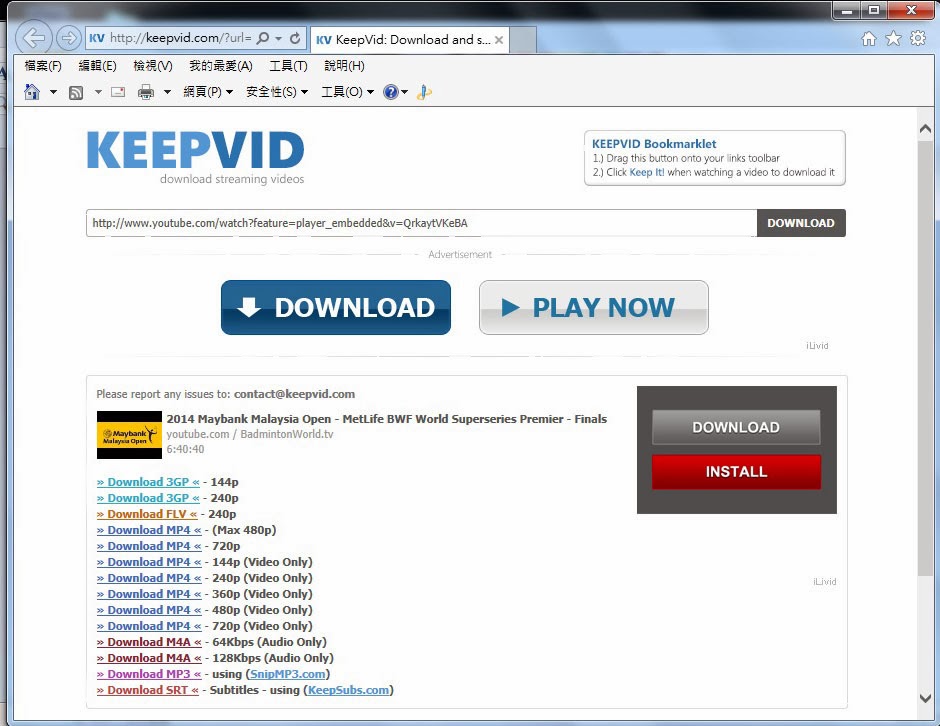Click the PLAY NOW ad button
Screen dimensions: 940x726
pyautogui.click(x=593, y=308)
